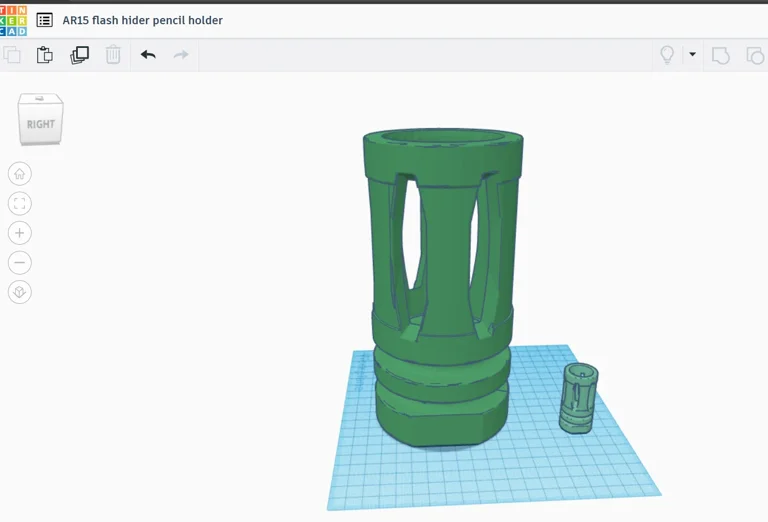This screenshot has height=522, width=768.
Task: Toggle show all with lightbulb icon
Action: tap(667, 55)
